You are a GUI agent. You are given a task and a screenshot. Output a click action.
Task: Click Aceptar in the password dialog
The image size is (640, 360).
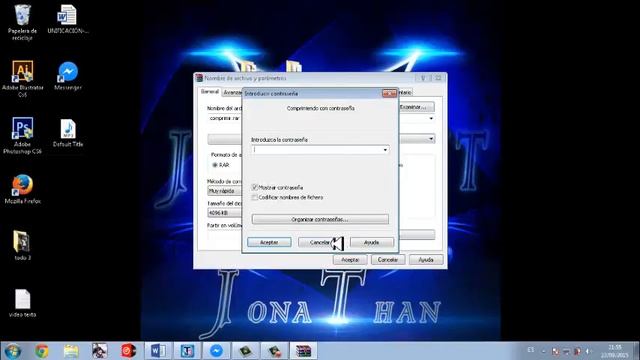269,242
